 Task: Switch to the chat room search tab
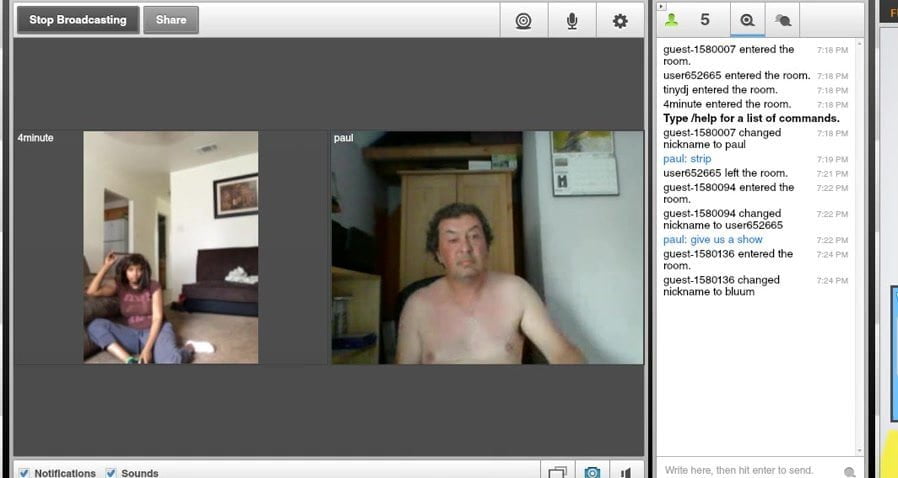pos(746,20)
